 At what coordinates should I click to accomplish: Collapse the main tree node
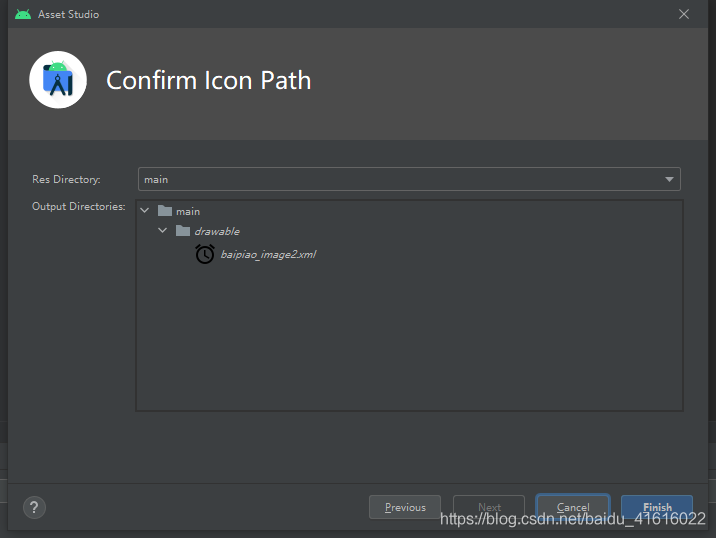click(145, 211)
